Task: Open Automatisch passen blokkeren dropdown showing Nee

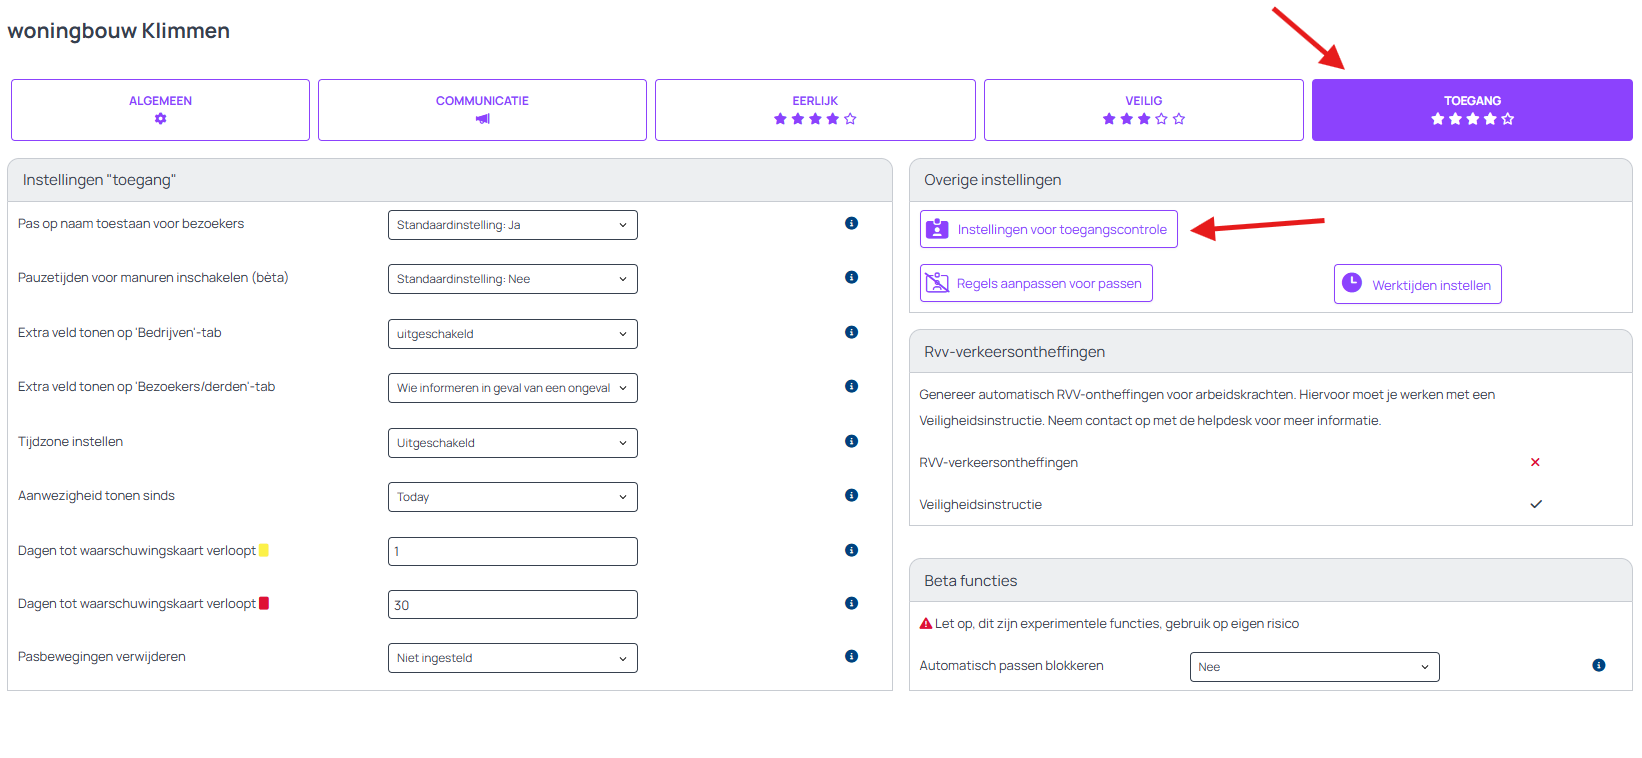Action: (1314, 667)
